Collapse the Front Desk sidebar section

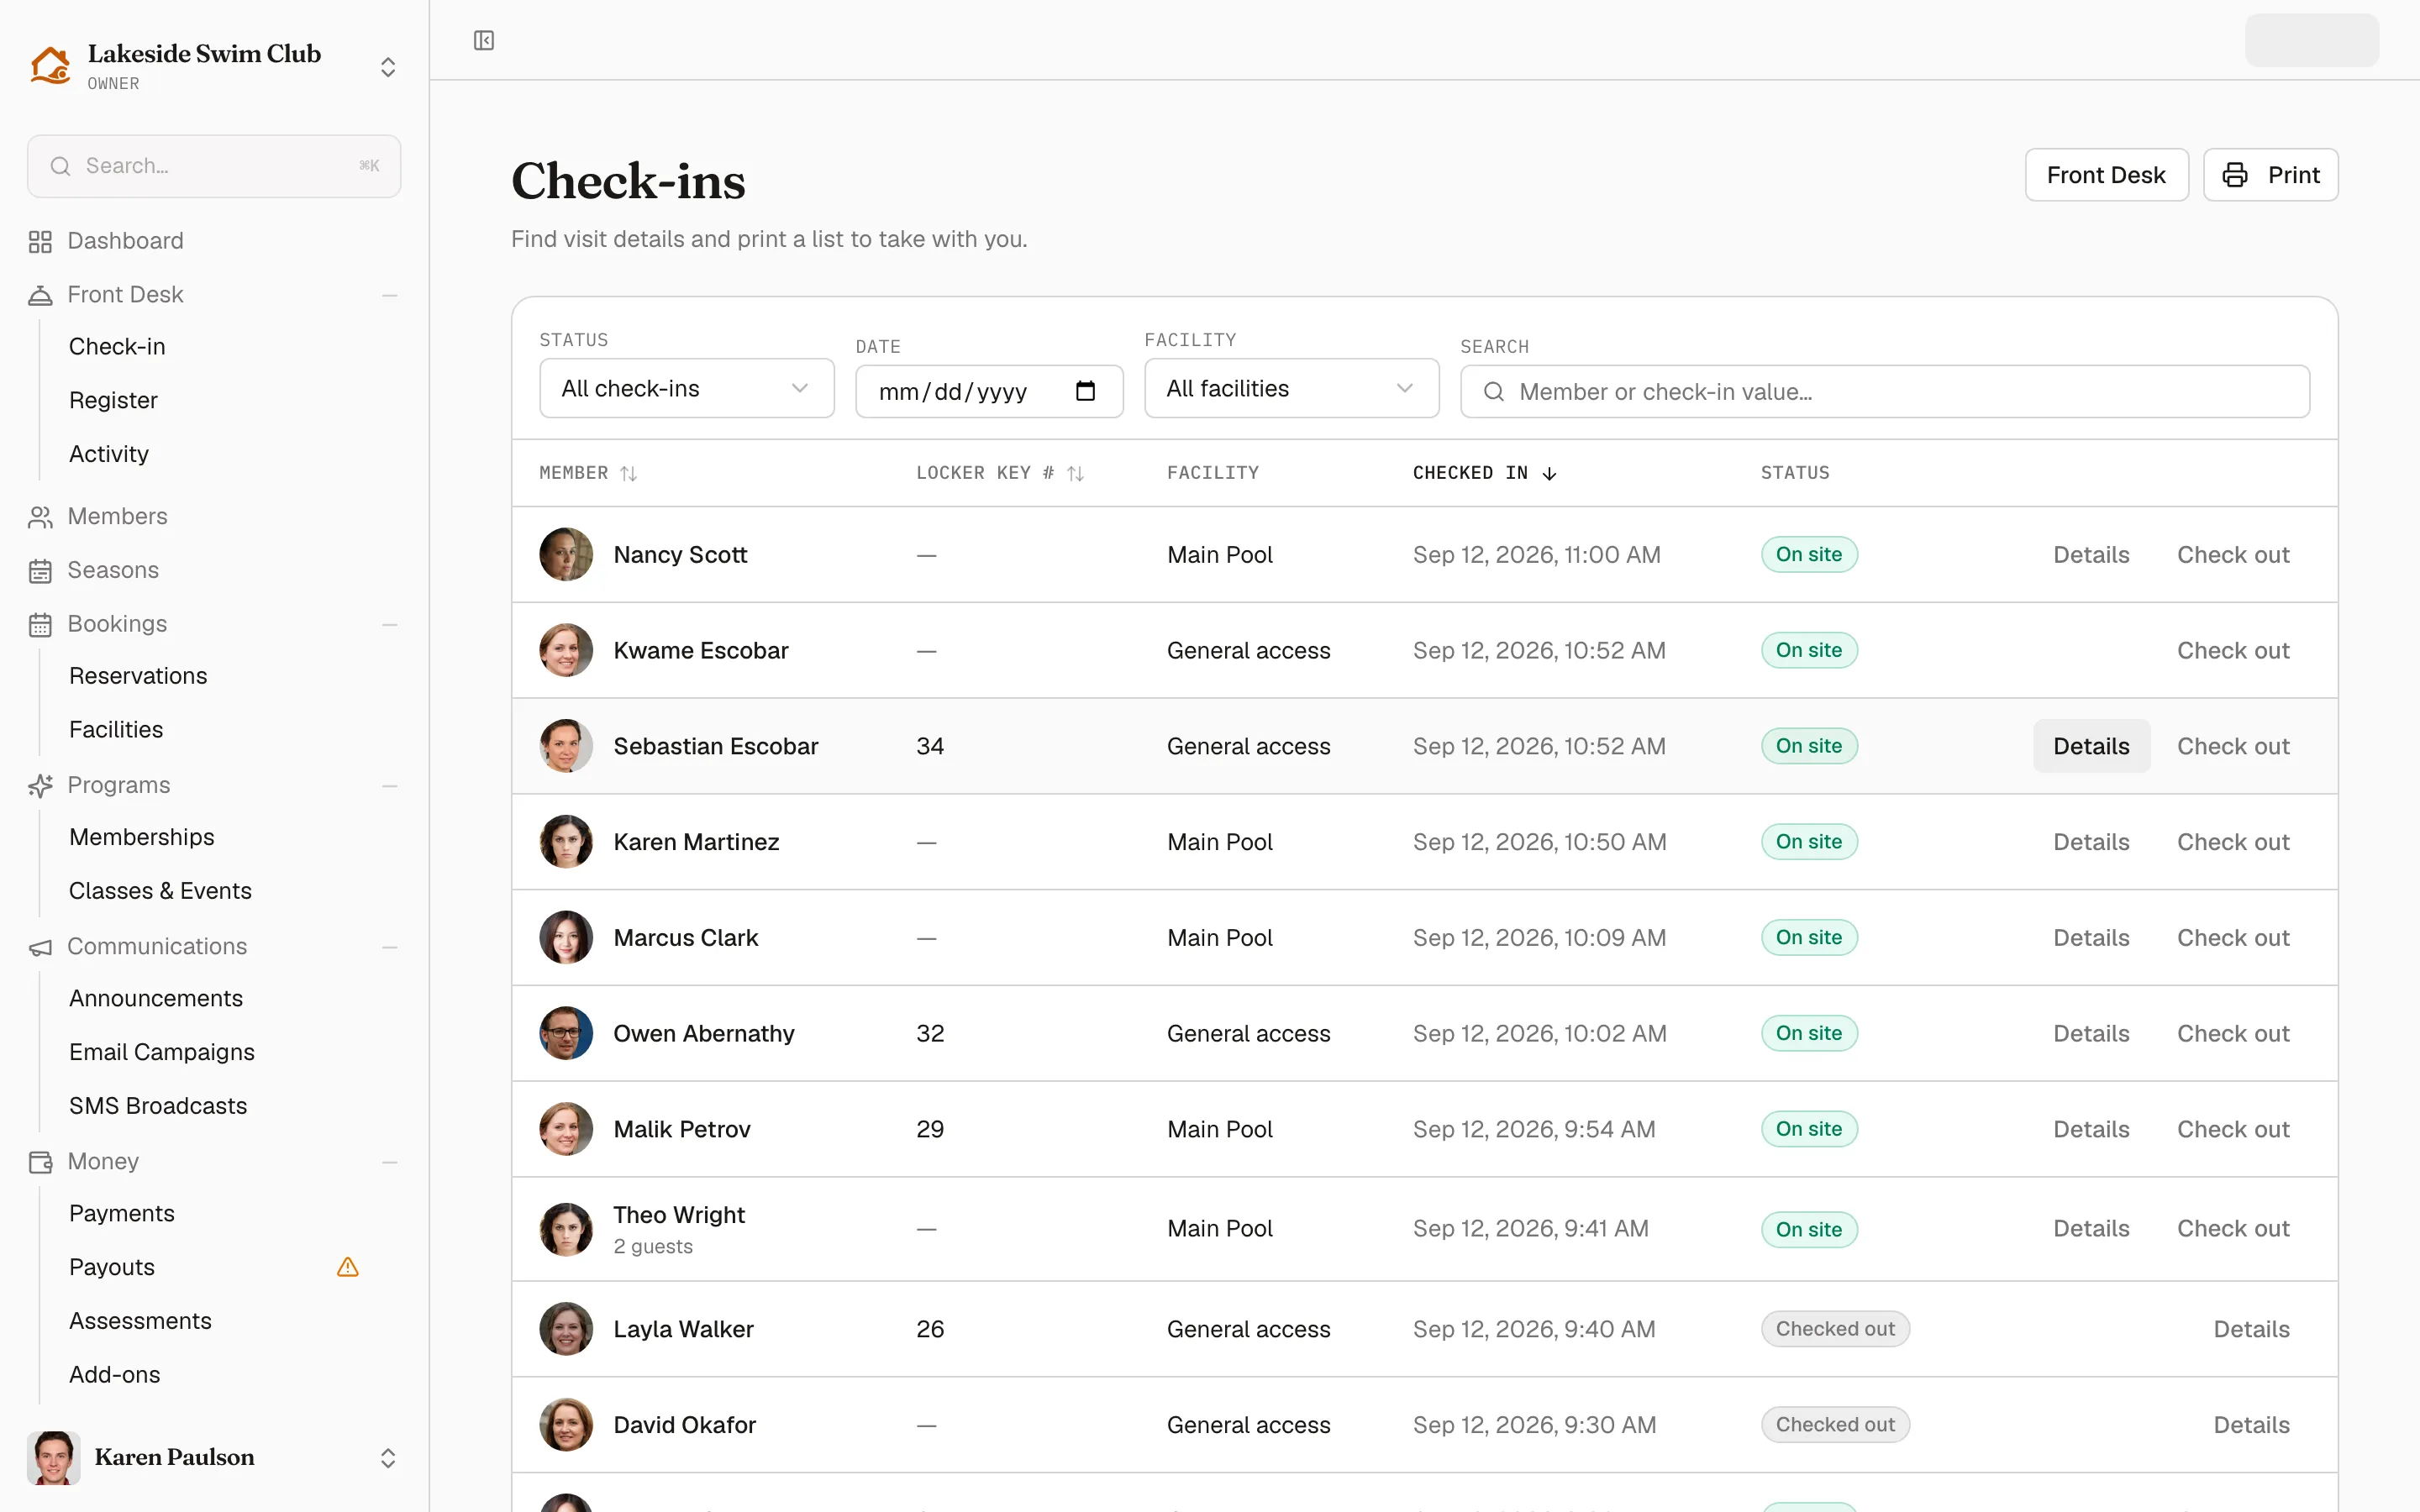tap(390, 295)
